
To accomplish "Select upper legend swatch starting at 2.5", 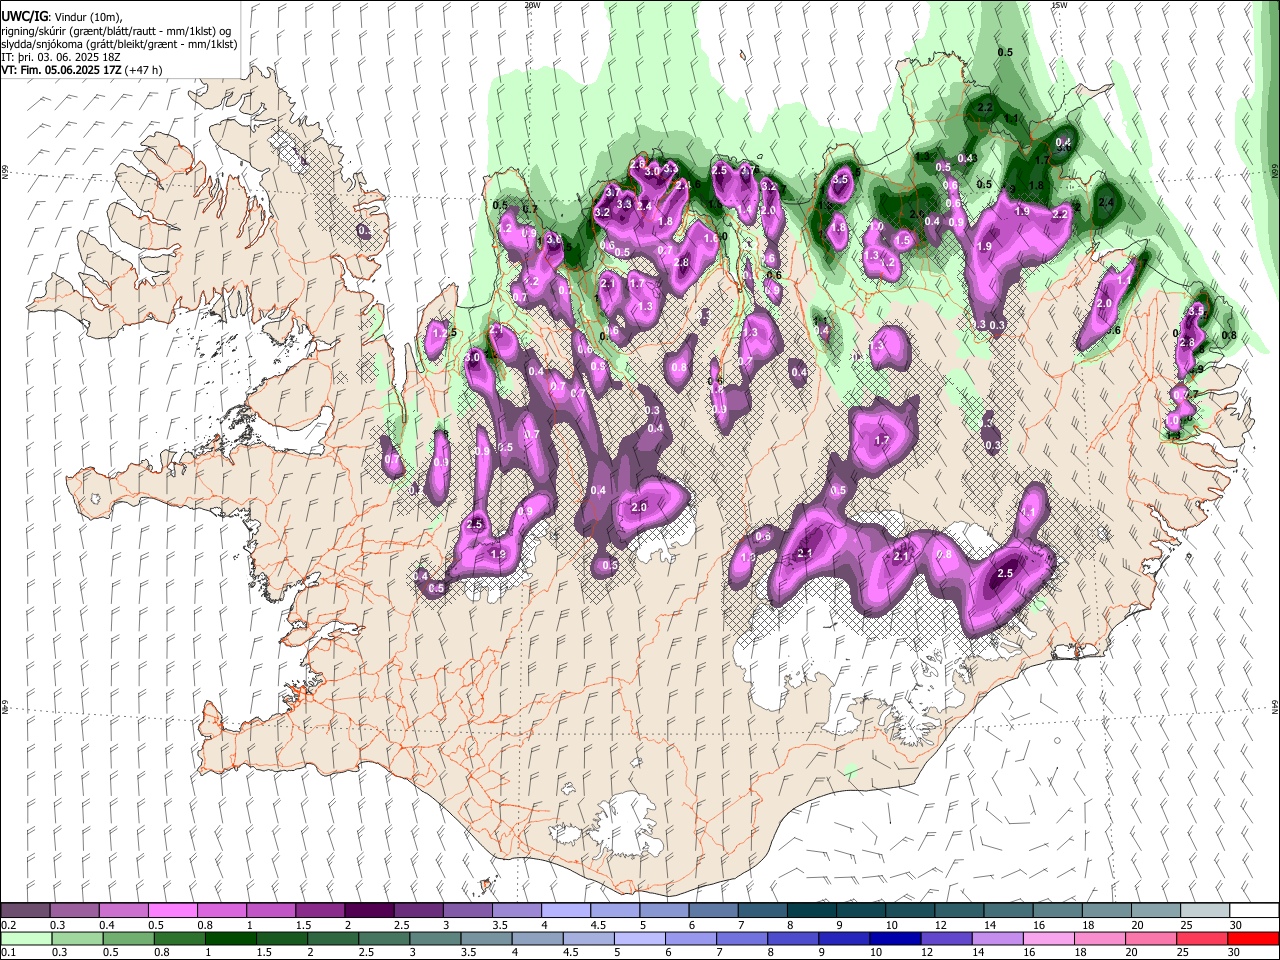I will point(418,910).
